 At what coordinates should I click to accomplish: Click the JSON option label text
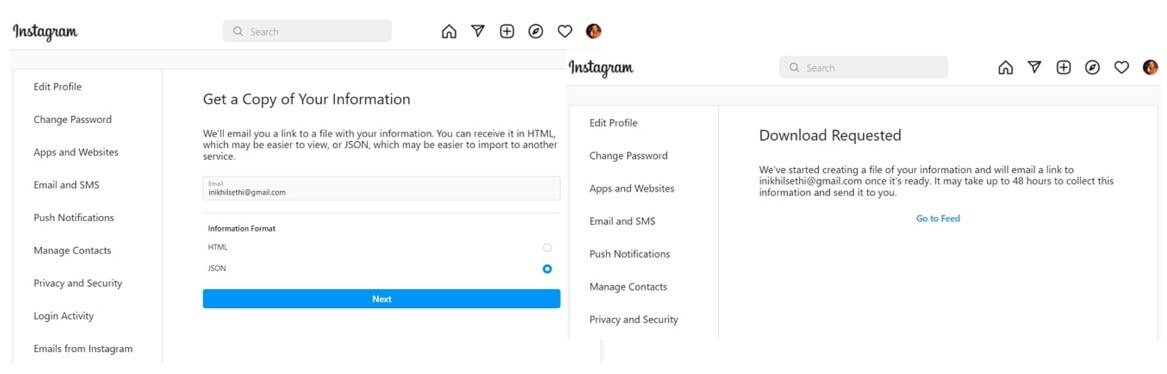pos(217,268)
